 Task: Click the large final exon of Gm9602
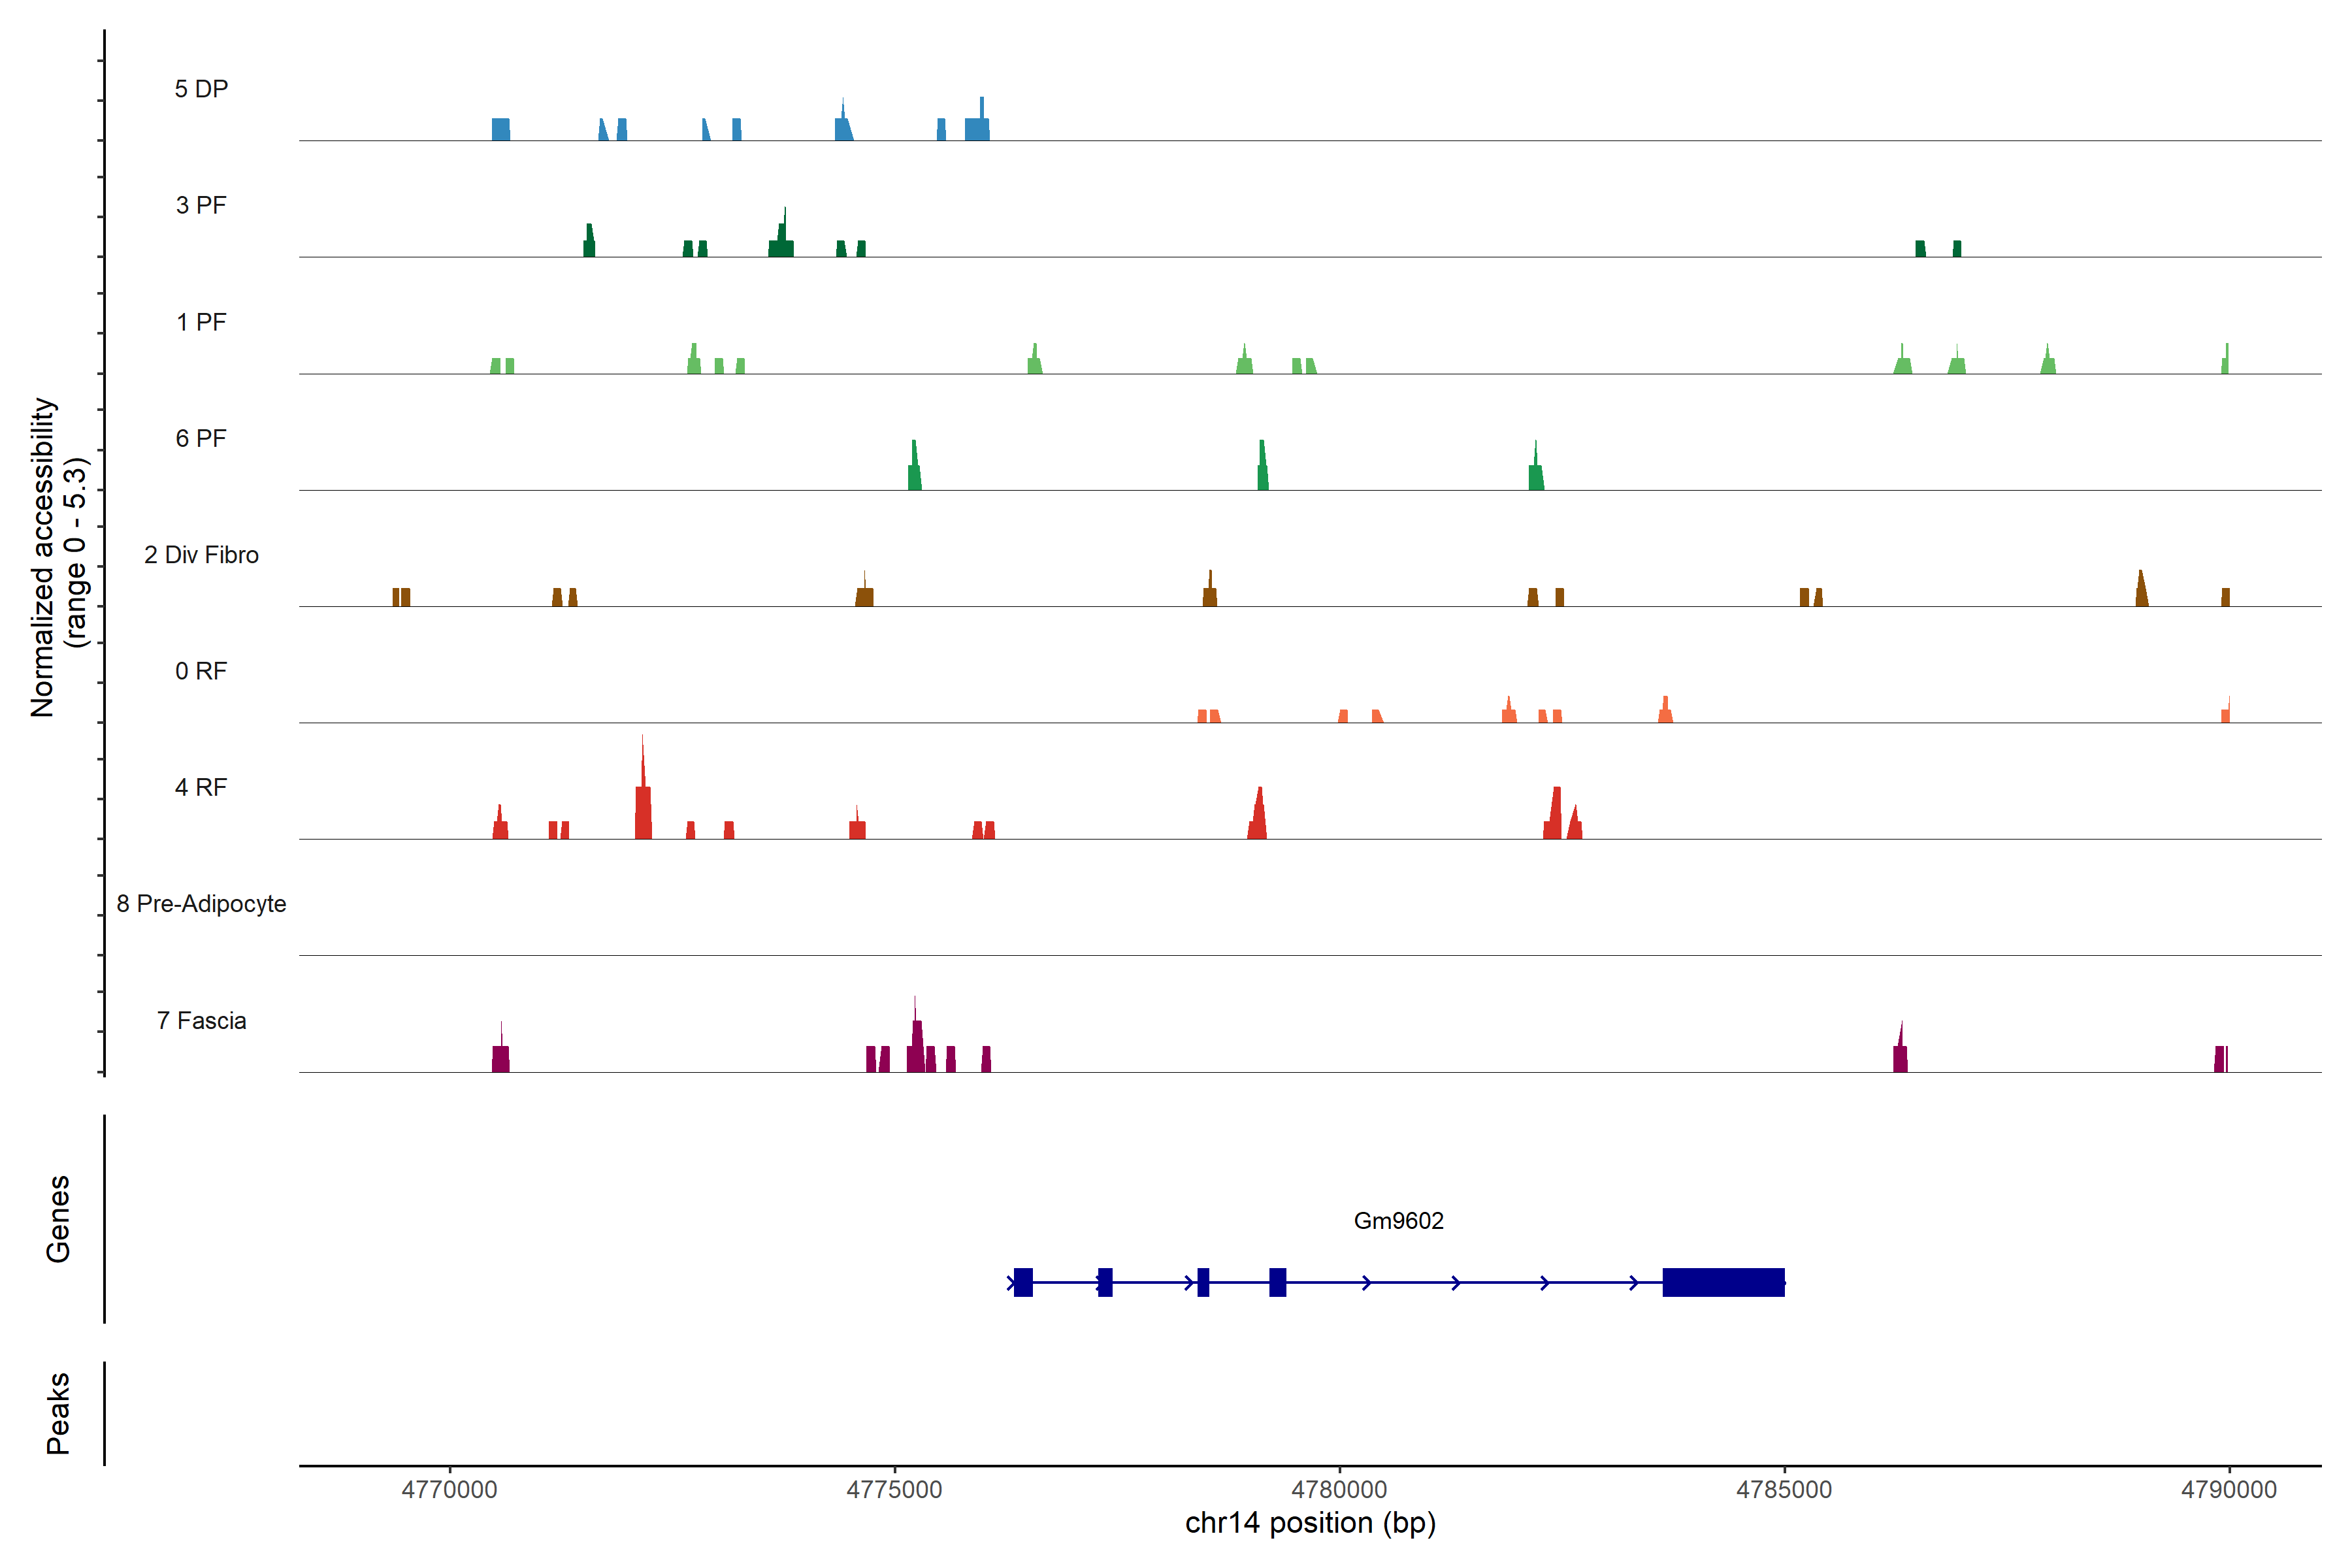tap(1723, 1282)
